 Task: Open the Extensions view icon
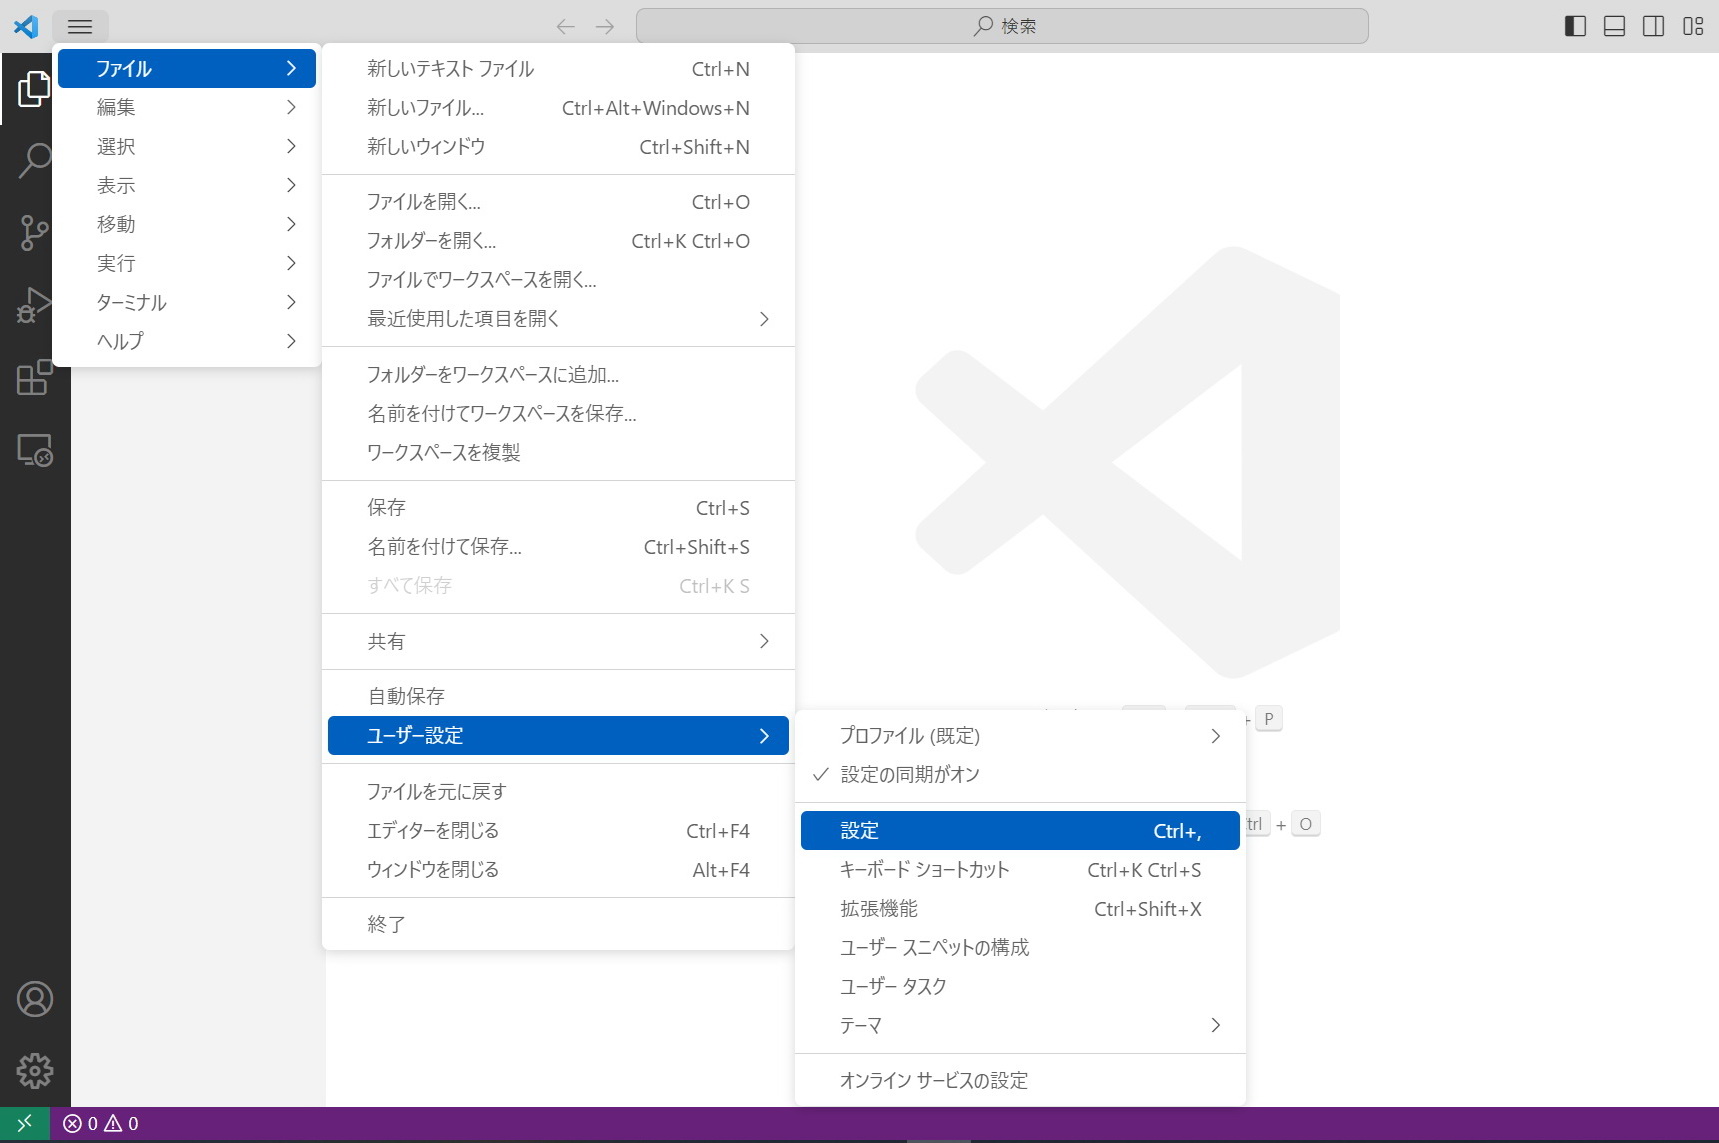[34, 377]
